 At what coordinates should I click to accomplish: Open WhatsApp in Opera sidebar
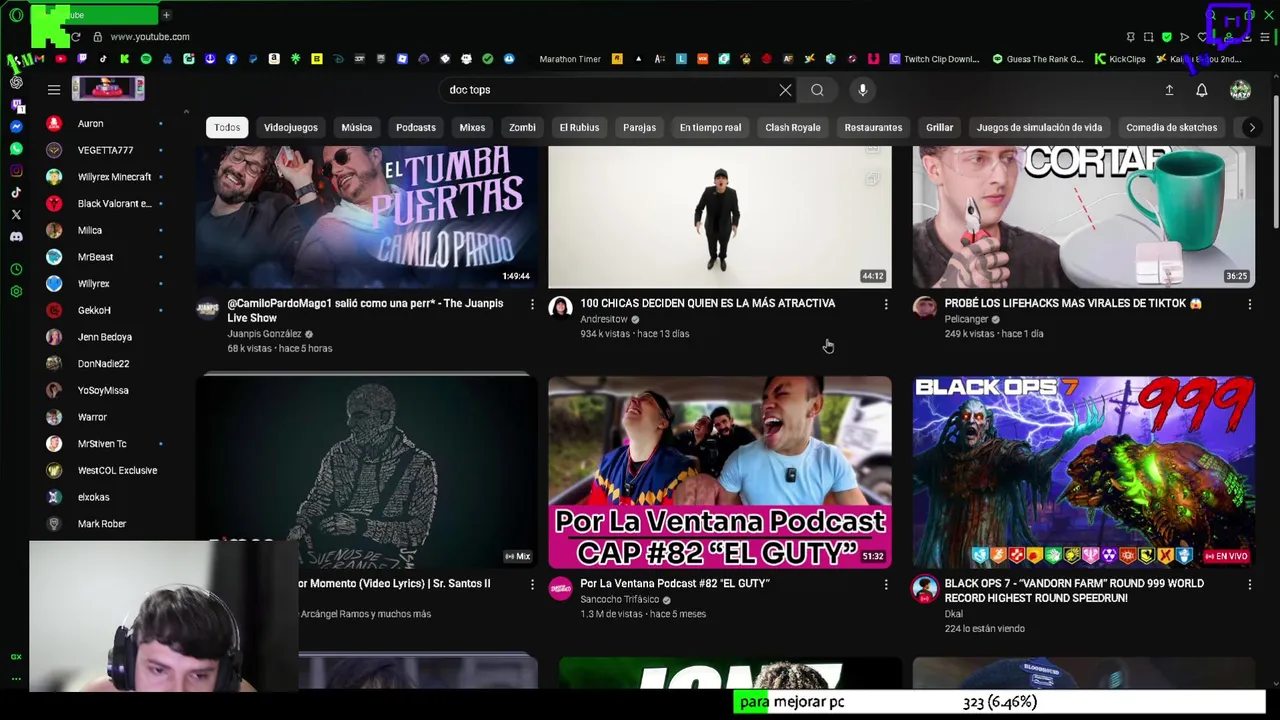16,148
